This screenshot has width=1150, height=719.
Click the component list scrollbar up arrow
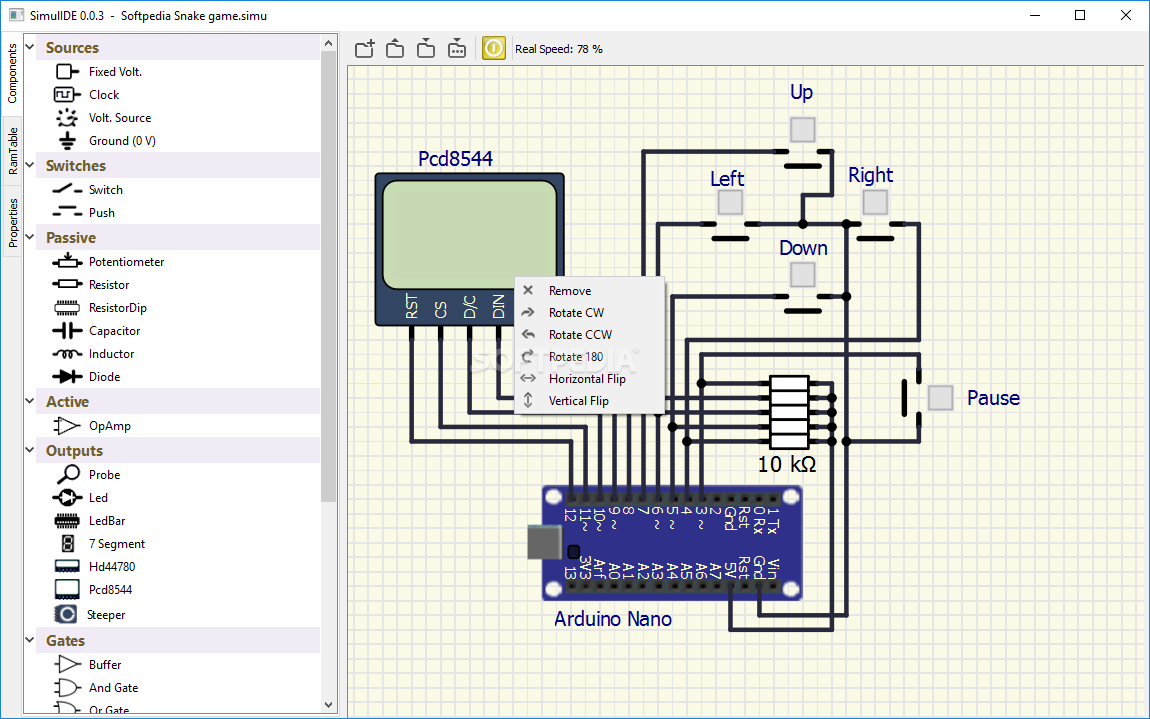coord(328,43)
